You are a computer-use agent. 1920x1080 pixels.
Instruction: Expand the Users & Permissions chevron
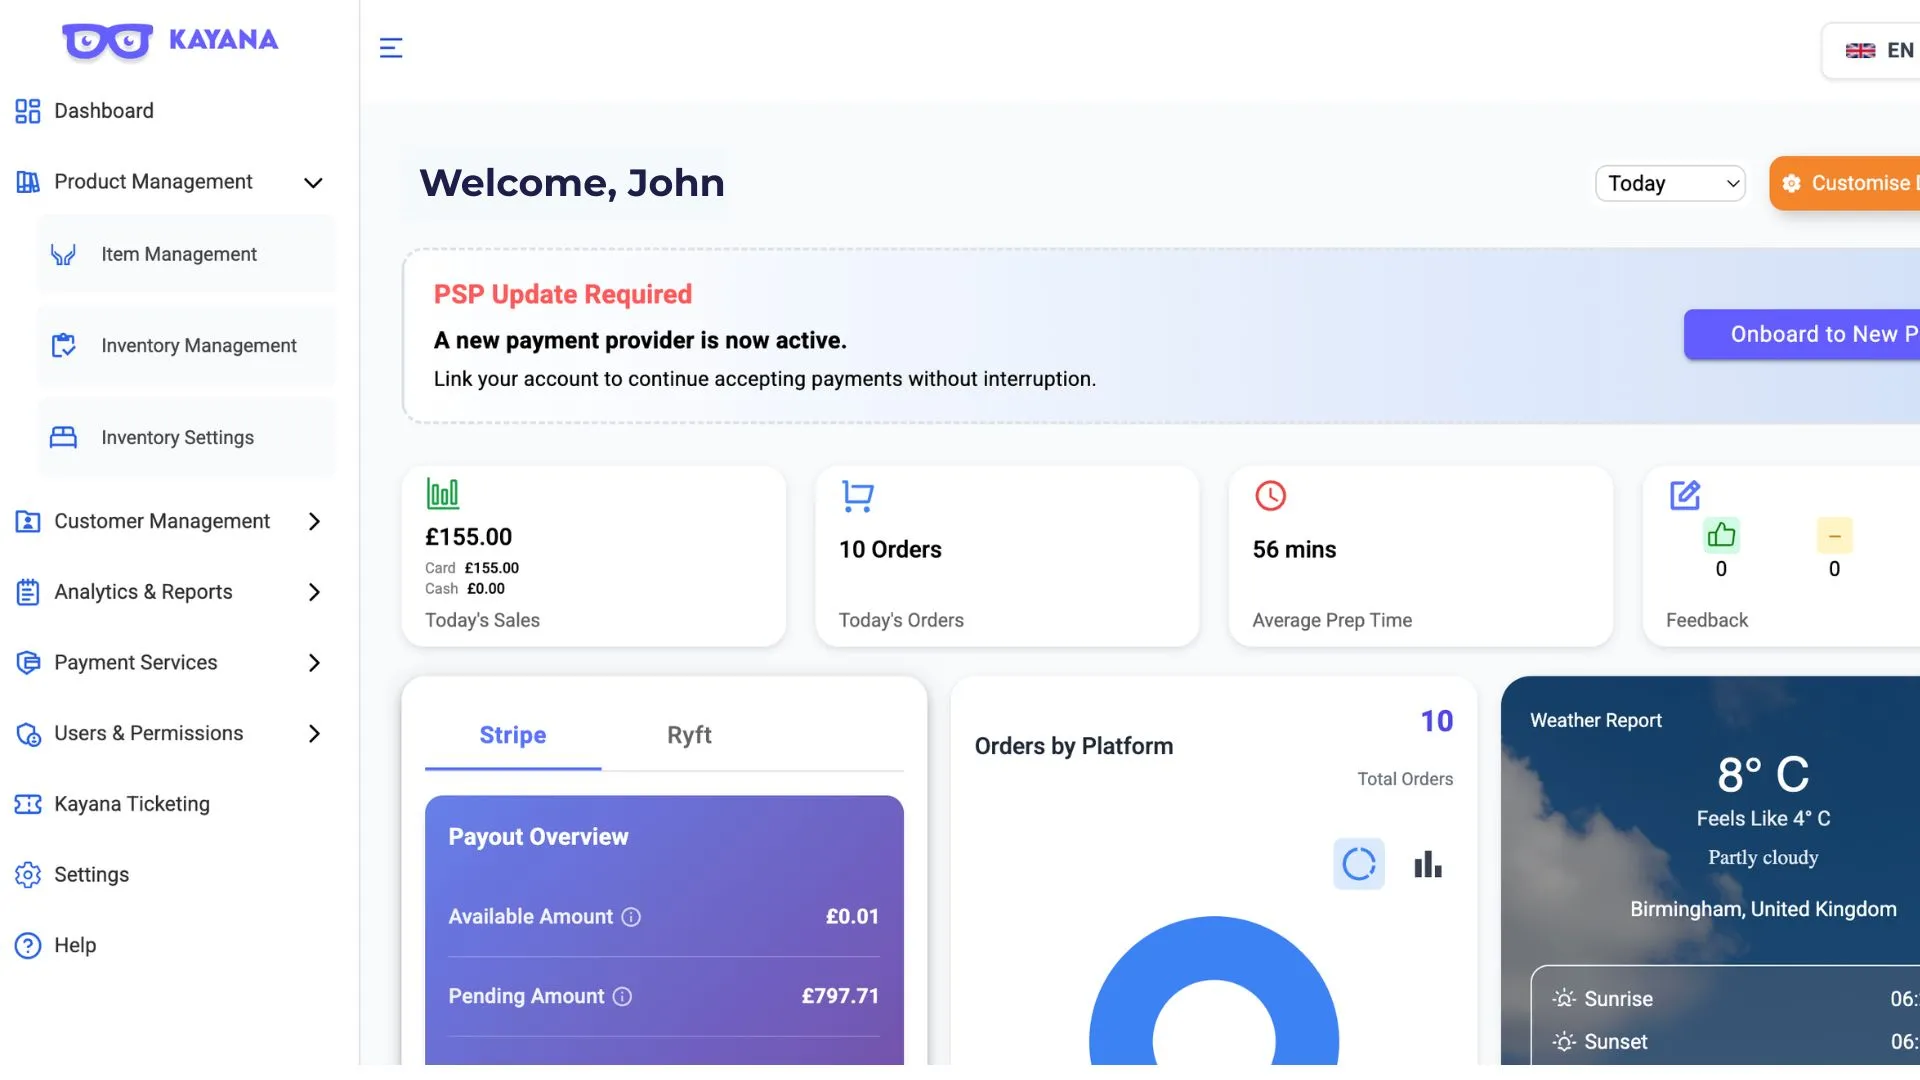314,733
